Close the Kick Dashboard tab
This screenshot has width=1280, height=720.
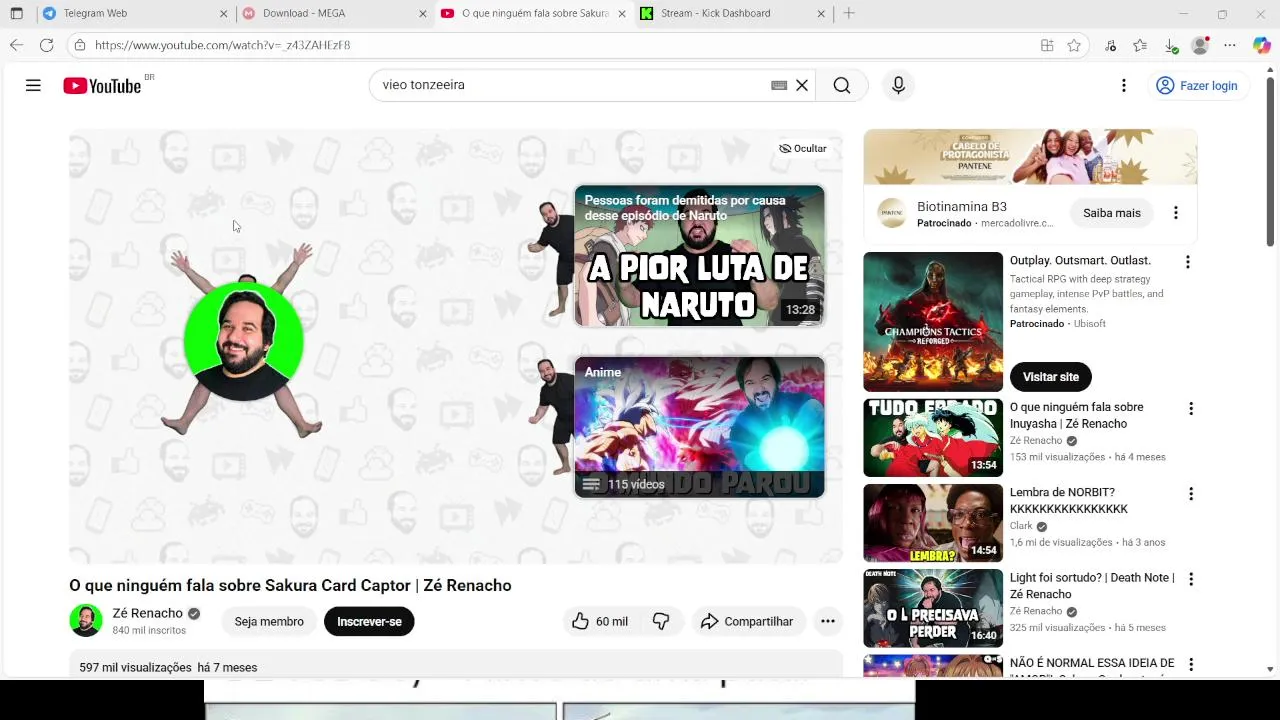tap(821, 13)
